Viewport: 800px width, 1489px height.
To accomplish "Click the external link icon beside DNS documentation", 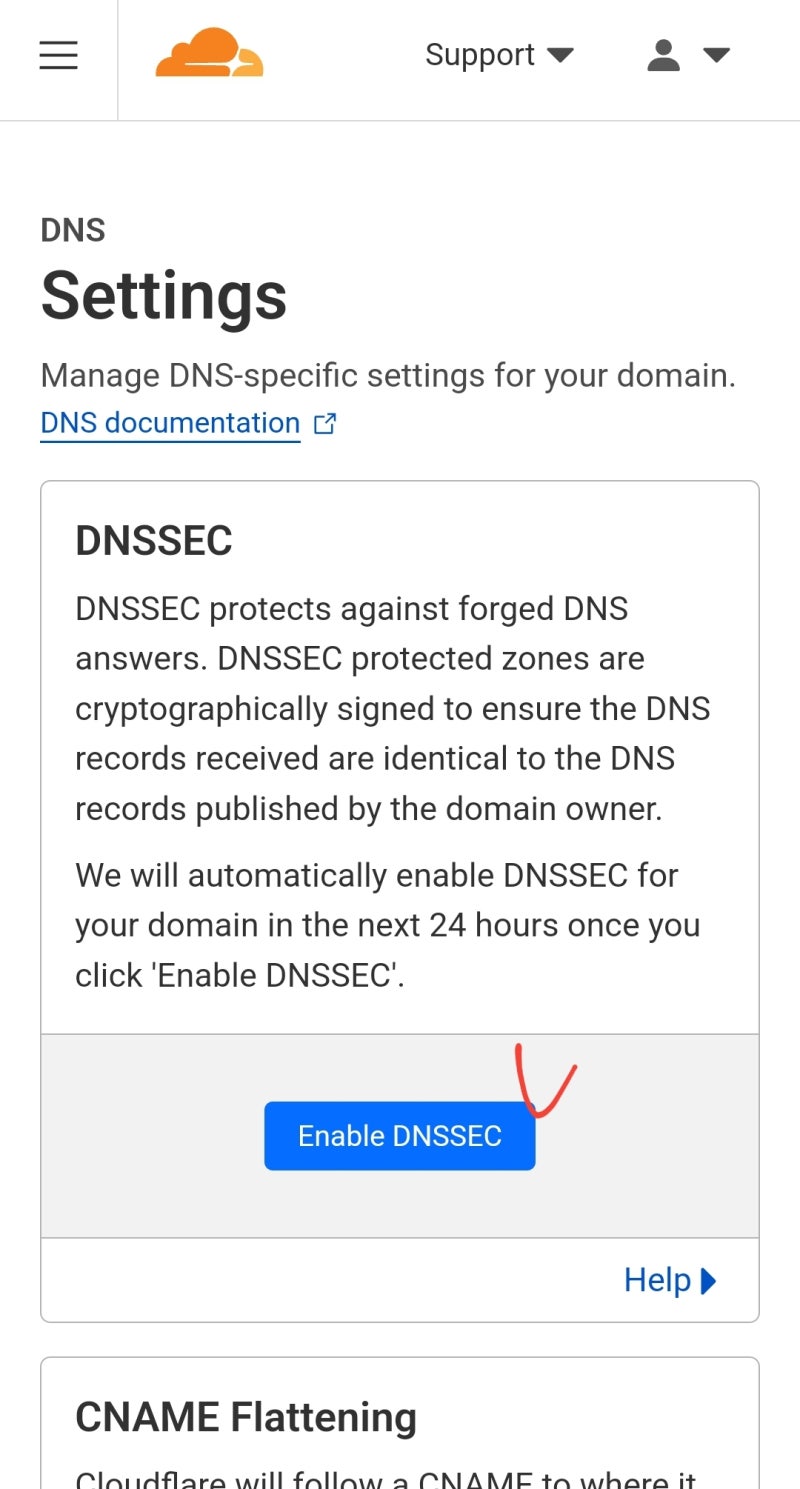I will 324,424.
